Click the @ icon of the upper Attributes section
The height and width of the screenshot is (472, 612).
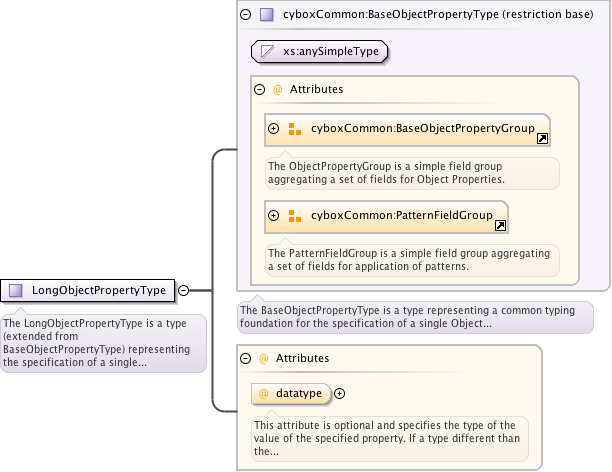click(x=277, y=90)
